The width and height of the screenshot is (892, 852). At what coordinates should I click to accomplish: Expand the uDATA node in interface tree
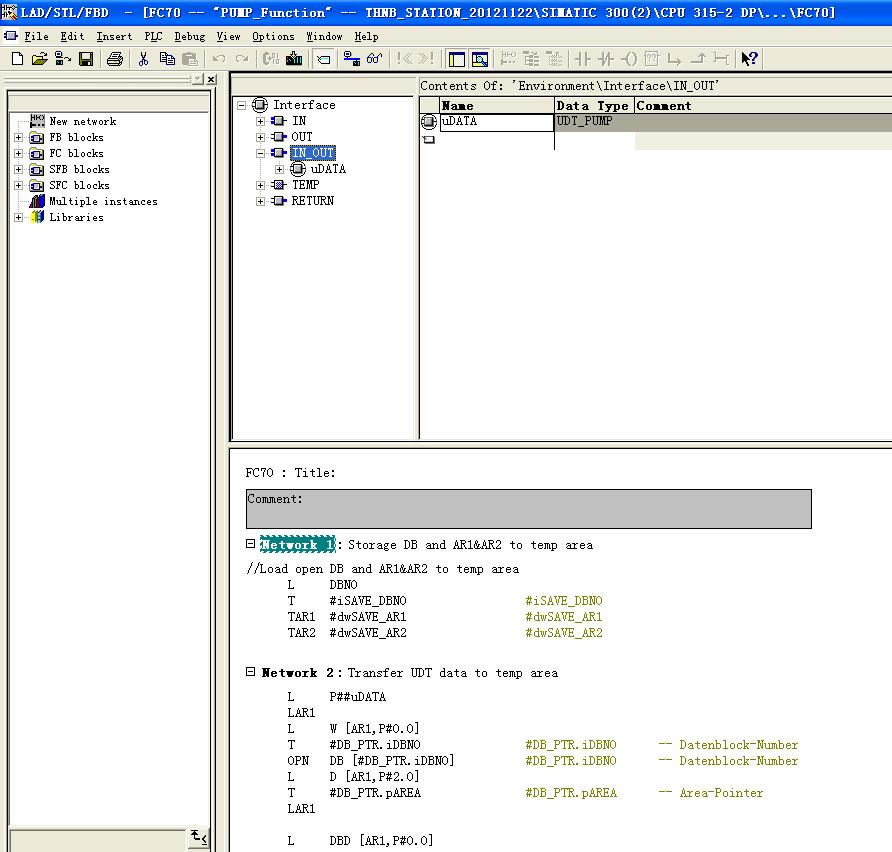point(279,169)
